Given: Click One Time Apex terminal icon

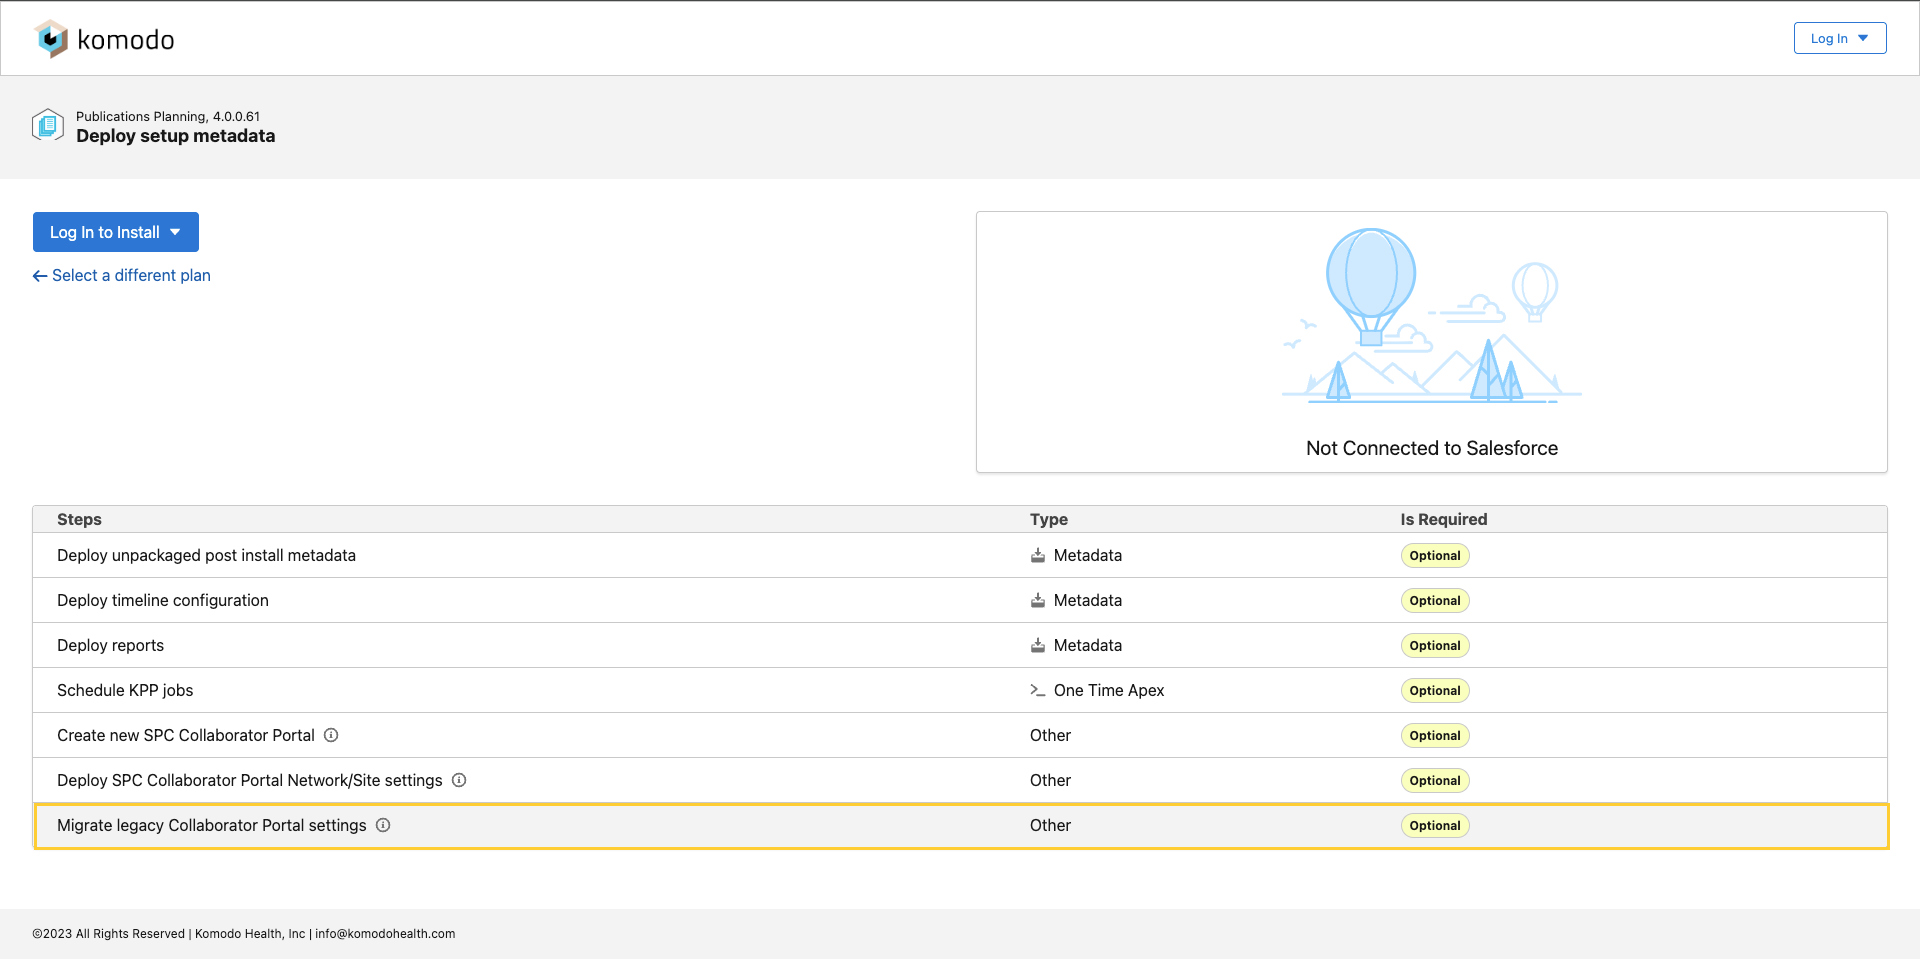Looking at the screenshot, I should 1038,690.
